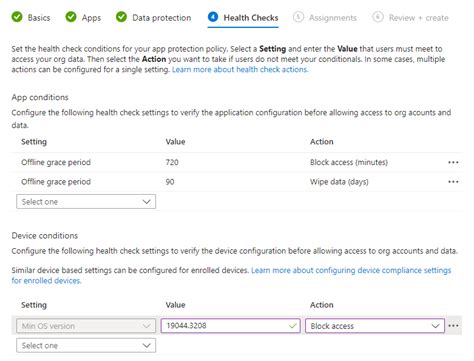The height and width of the screenshot is (361, 474).
Task: Open the Min OS version setting dropdown
Action: 86,326
